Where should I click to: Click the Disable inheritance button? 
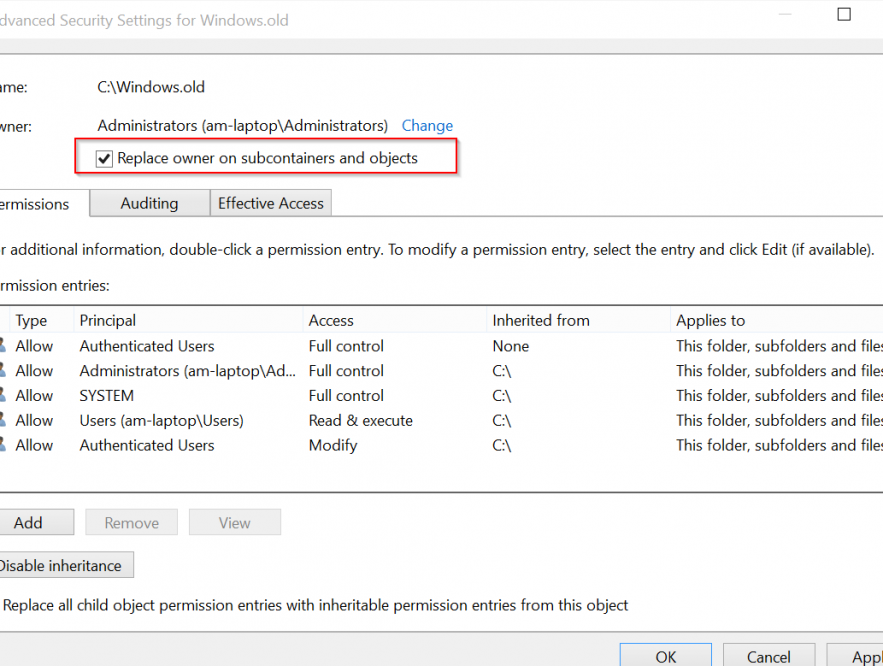tap(60, 566)
